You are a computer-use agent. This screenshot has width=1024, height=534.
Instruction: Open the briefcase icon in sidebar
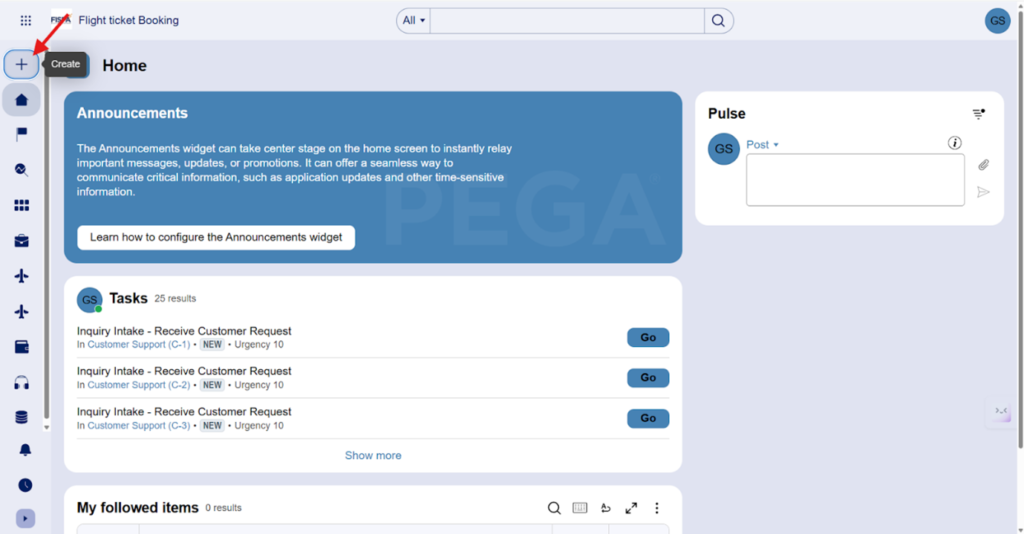point(22,241)
